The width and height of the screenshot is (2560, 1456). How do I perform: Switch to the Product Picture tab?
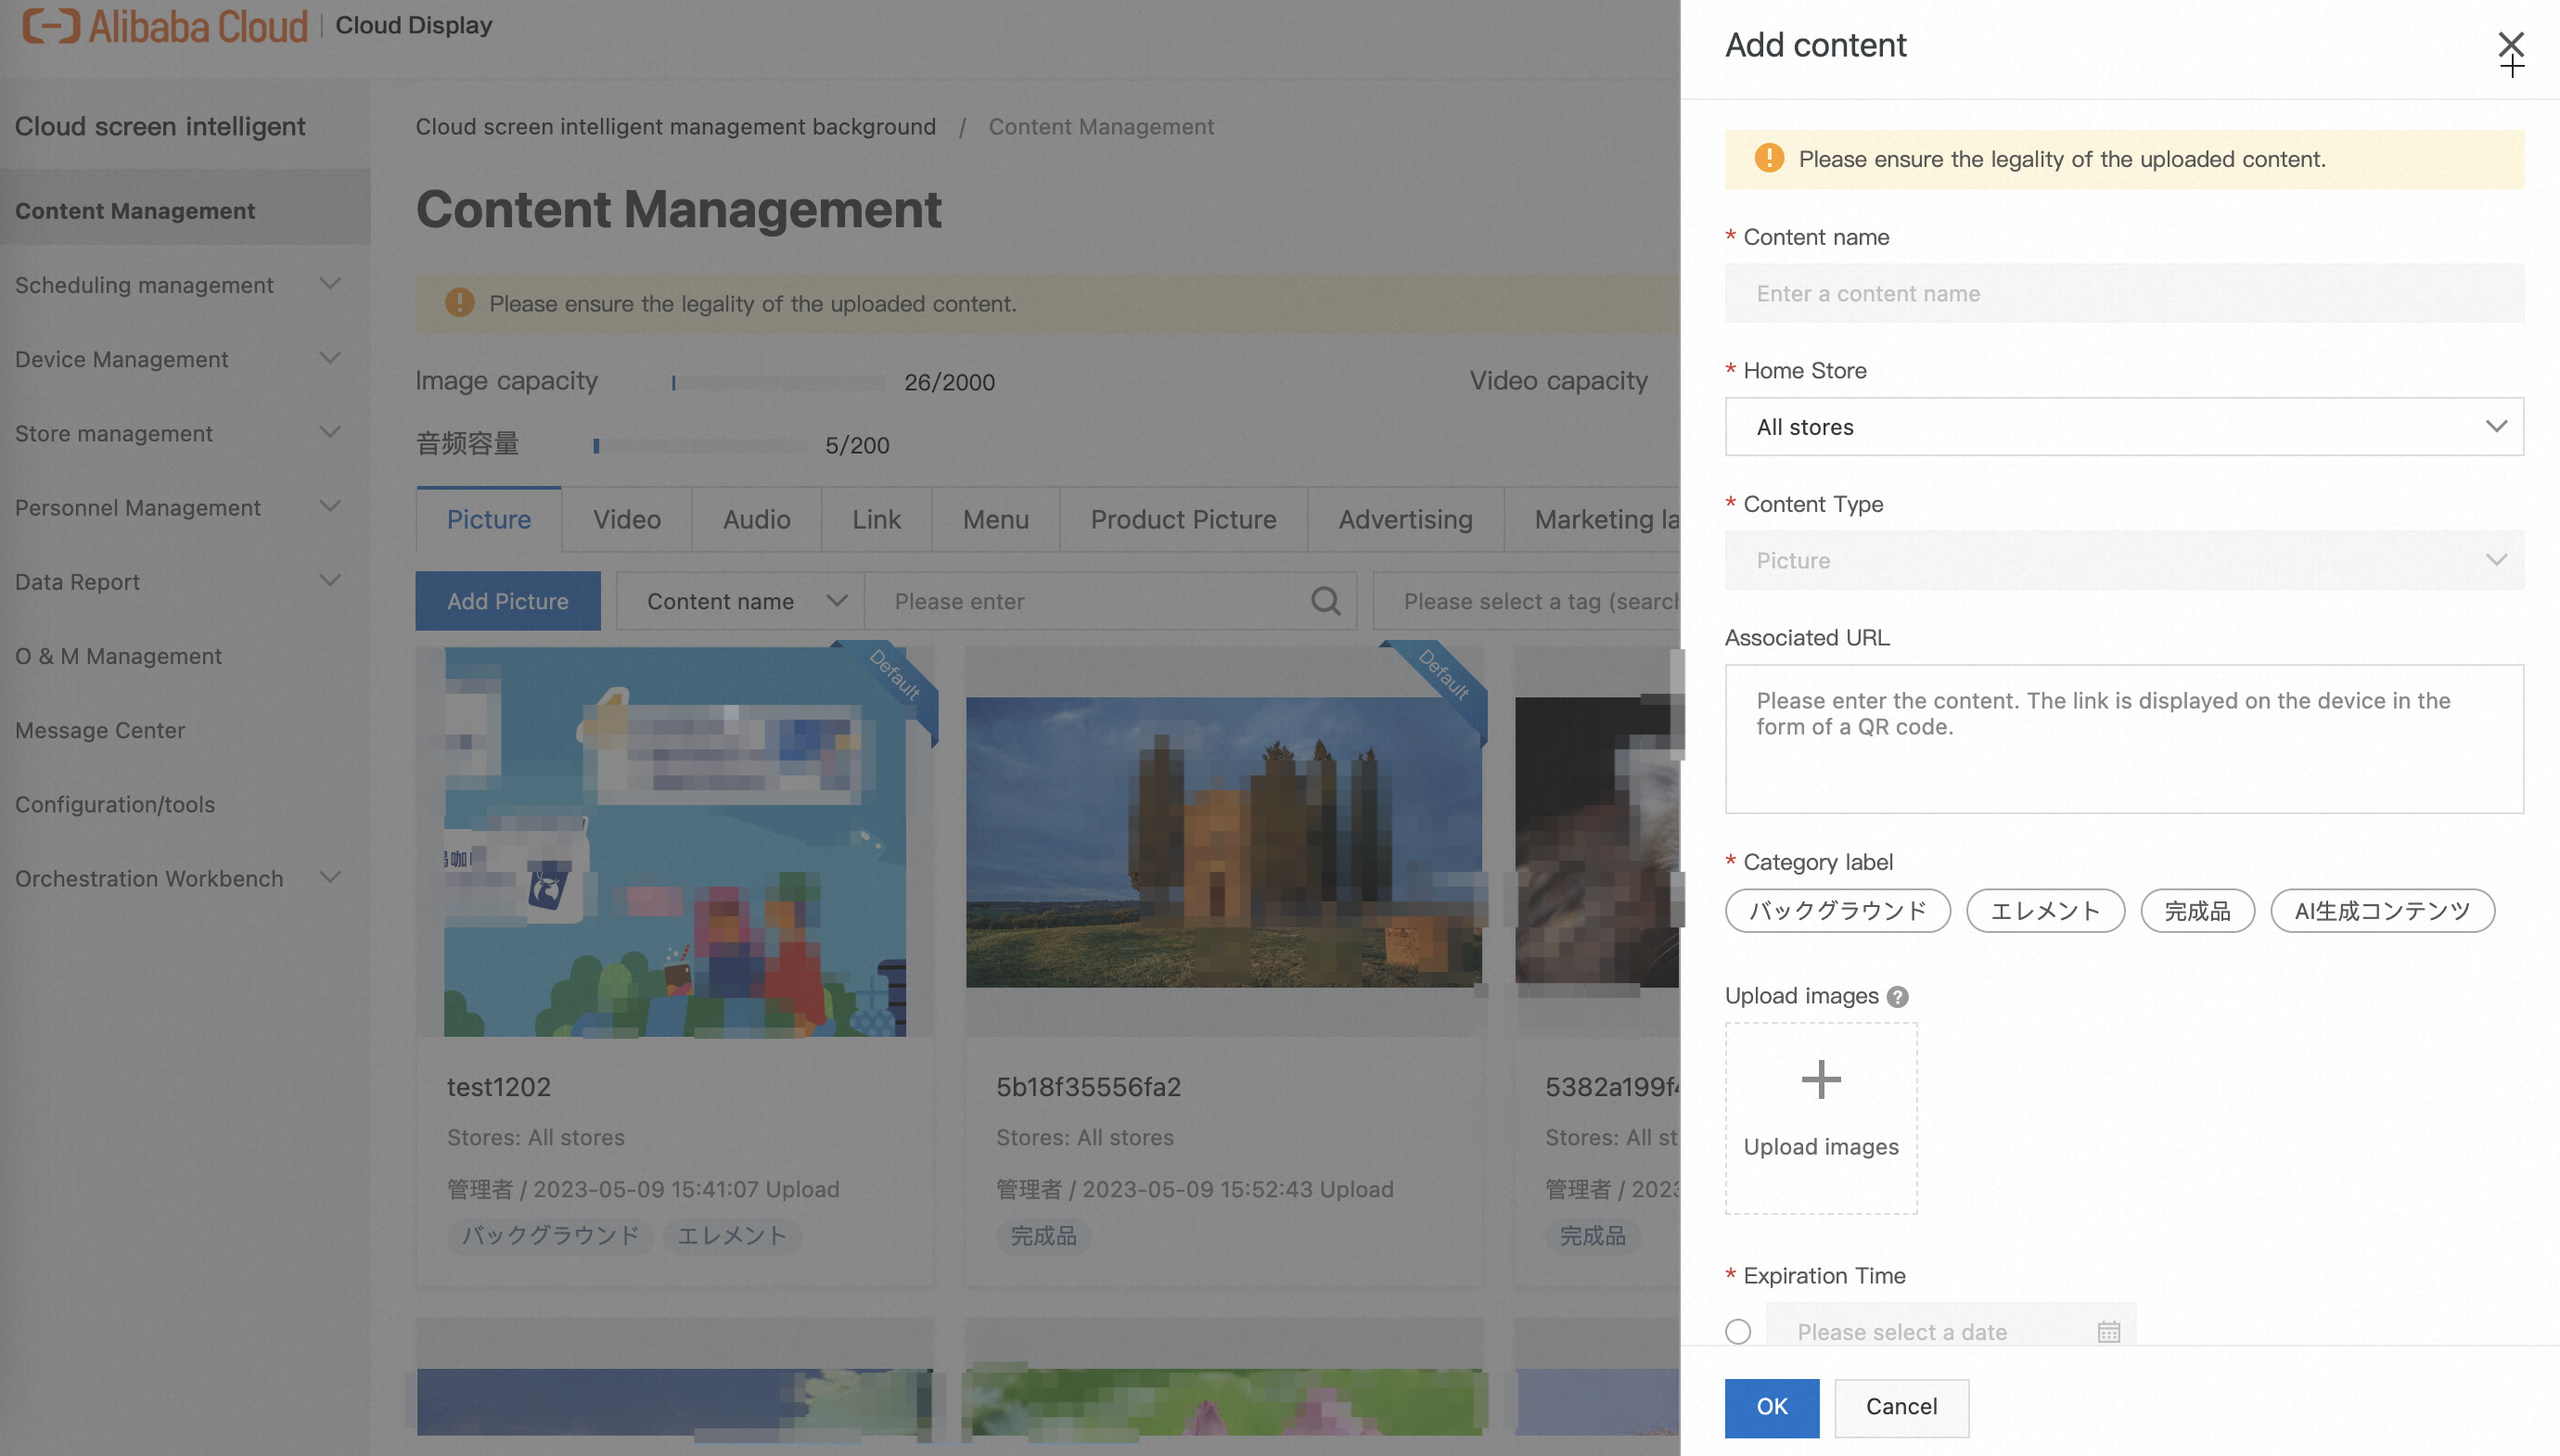[1184, 520]
